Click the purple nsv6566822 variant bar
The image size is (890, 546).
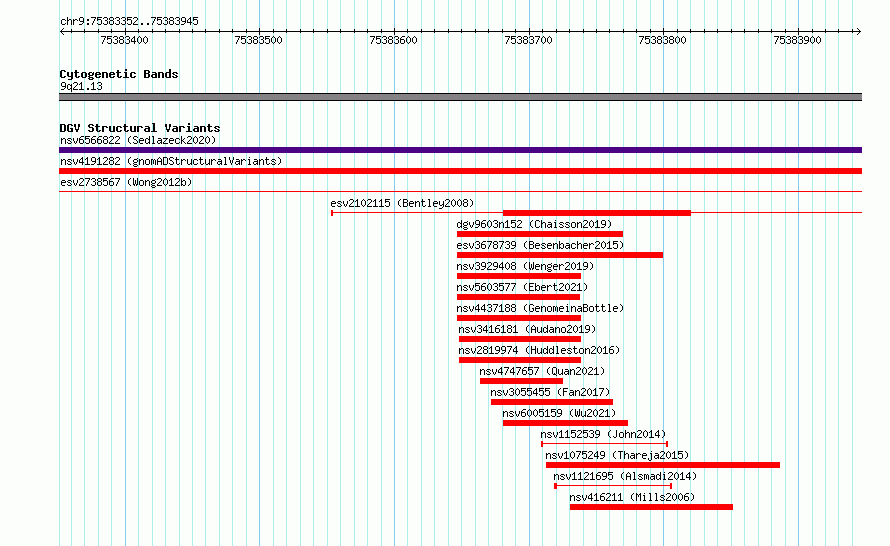[x=460, y=150]
